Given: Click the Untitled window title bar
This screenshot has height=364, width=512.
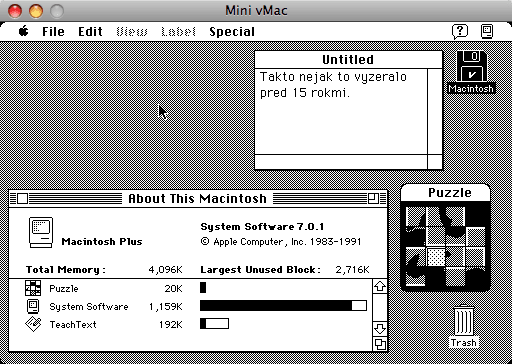Looking at the screenshot, I should [x=349, y=60].
